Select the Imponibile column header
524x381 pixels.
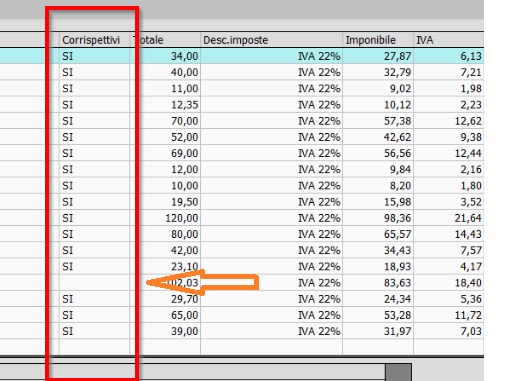point(378,40)
